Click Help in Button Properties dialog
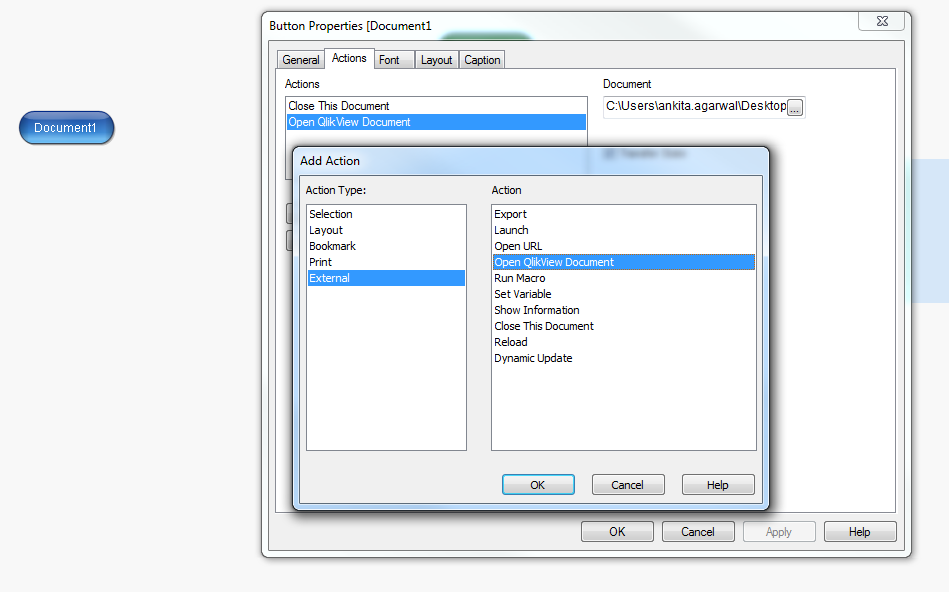This screenshot has height=592, width=949. pos(859,531)
